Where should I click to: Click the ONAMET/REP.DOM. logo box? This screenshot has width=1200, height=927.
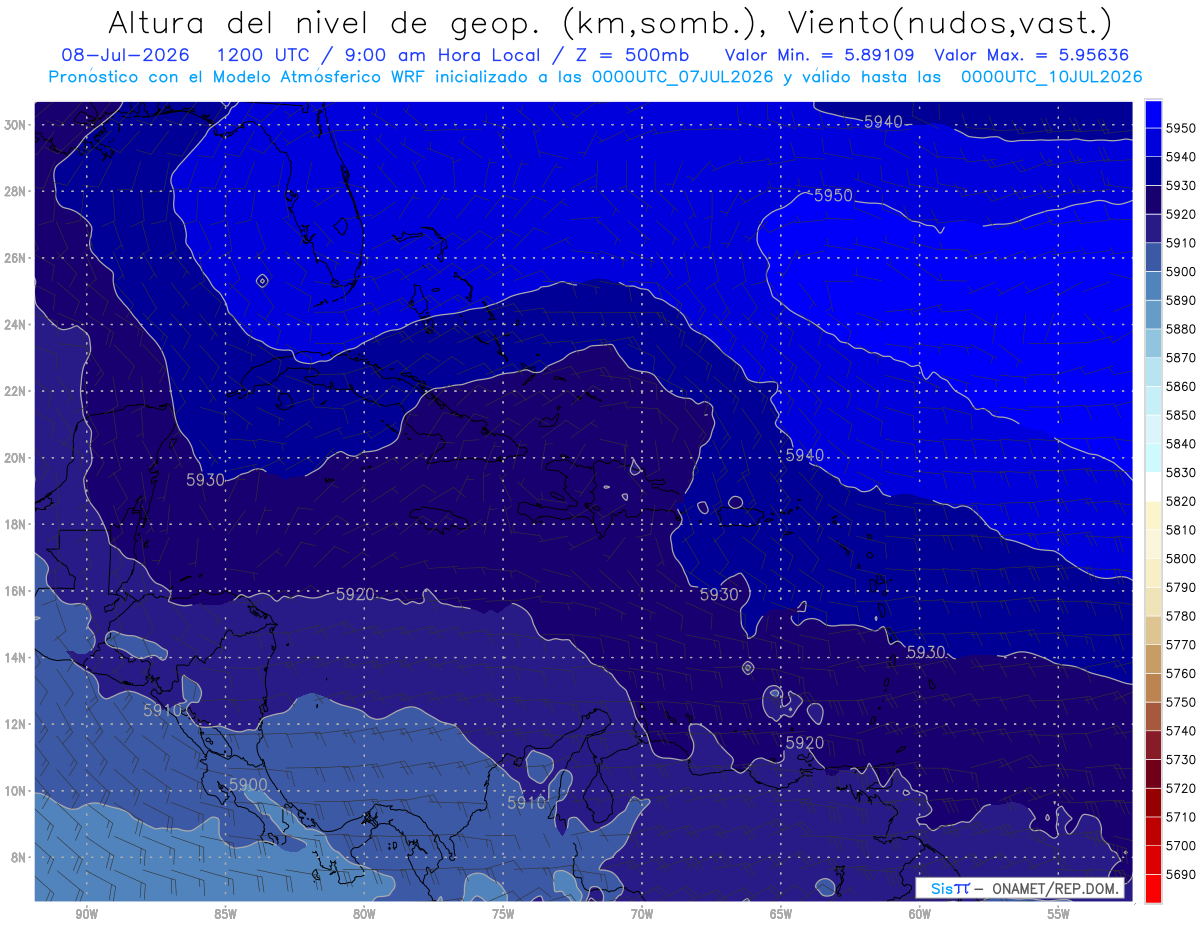pos(1019,888)
